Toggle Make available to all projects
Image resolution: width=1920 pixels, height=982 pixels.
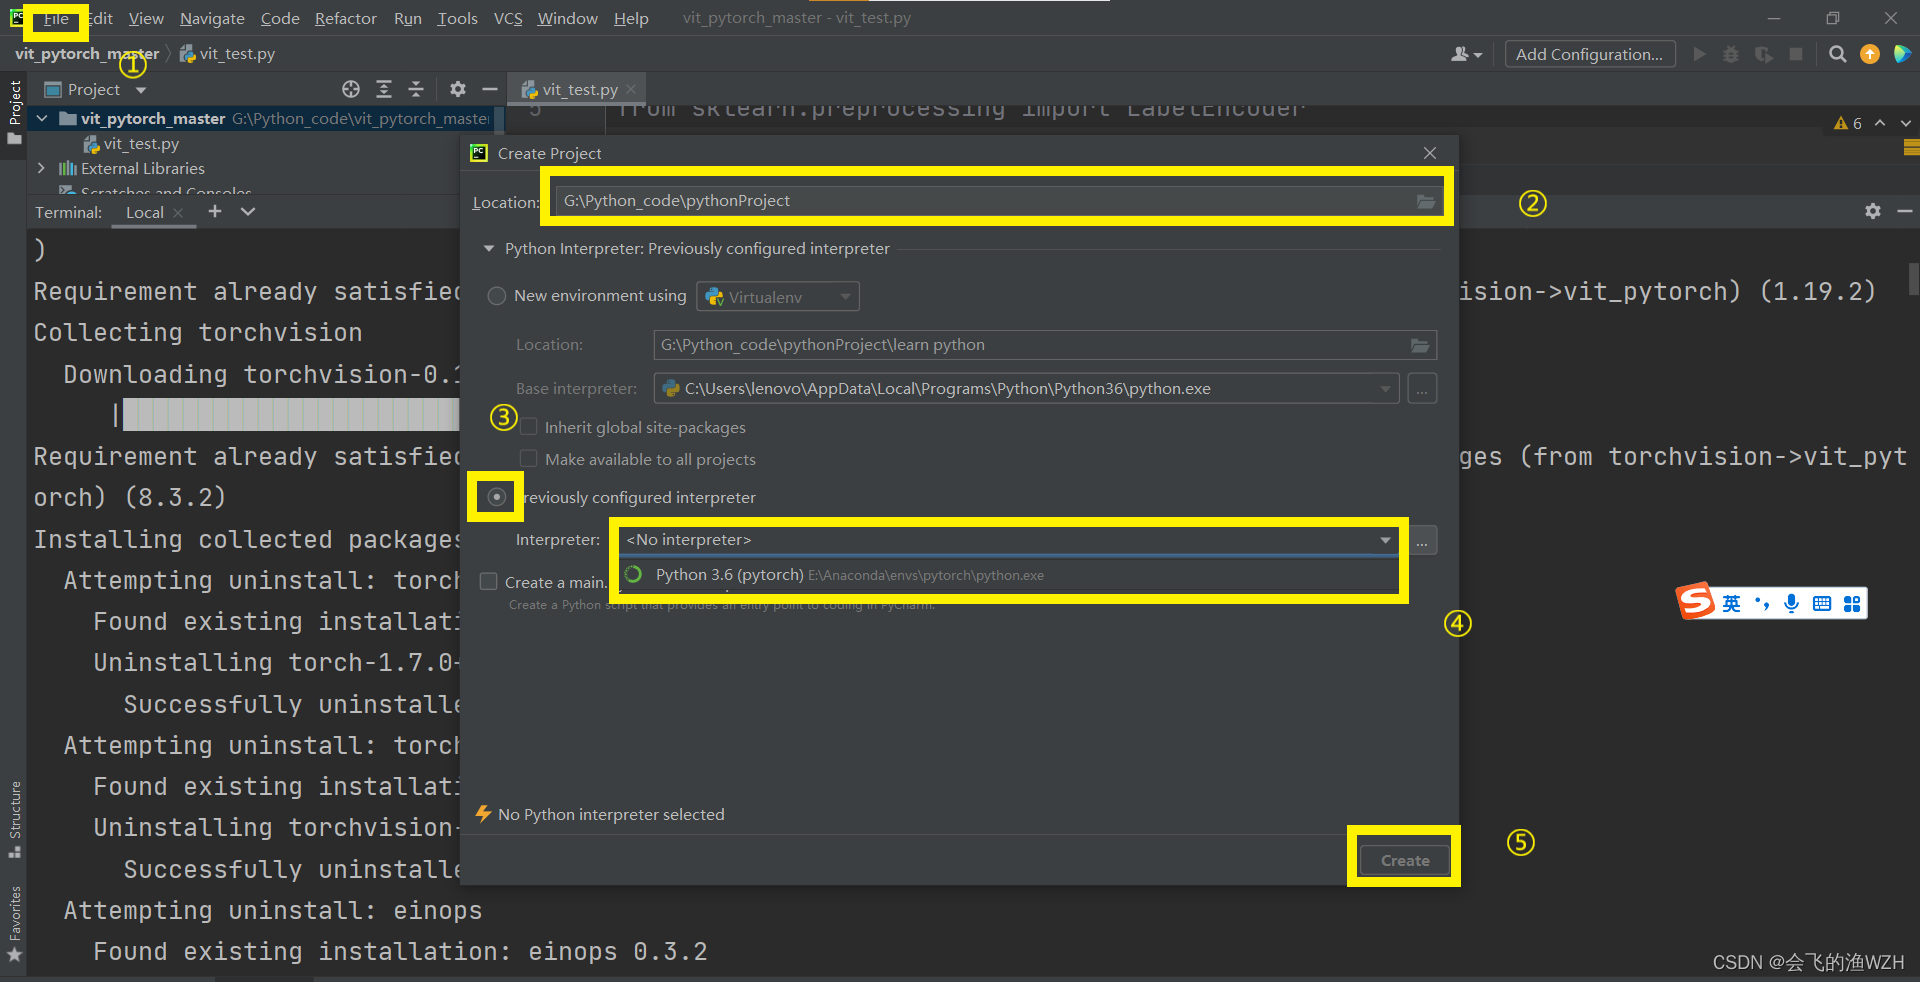pyautogui.click(x=529, y=459)
